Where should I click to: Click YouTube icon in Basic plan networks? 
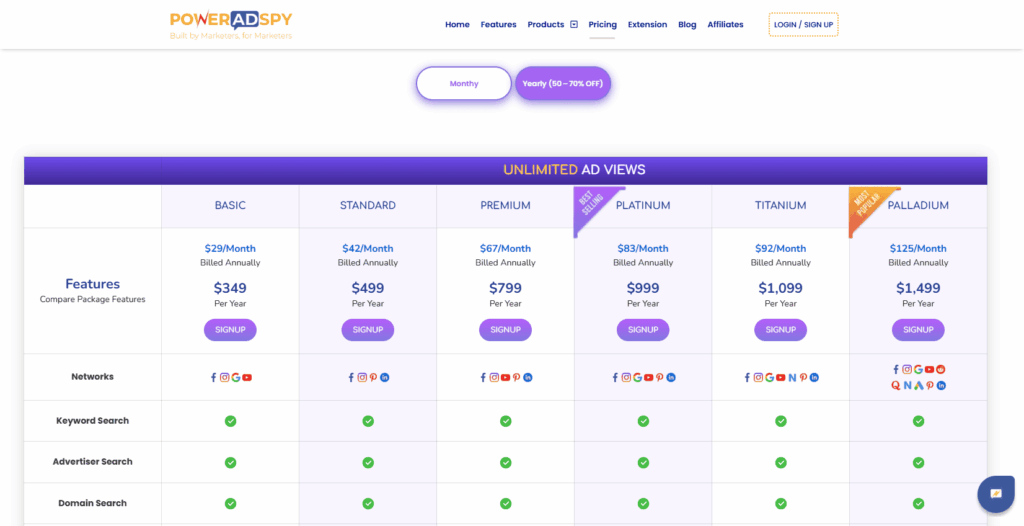coord(247,378)
